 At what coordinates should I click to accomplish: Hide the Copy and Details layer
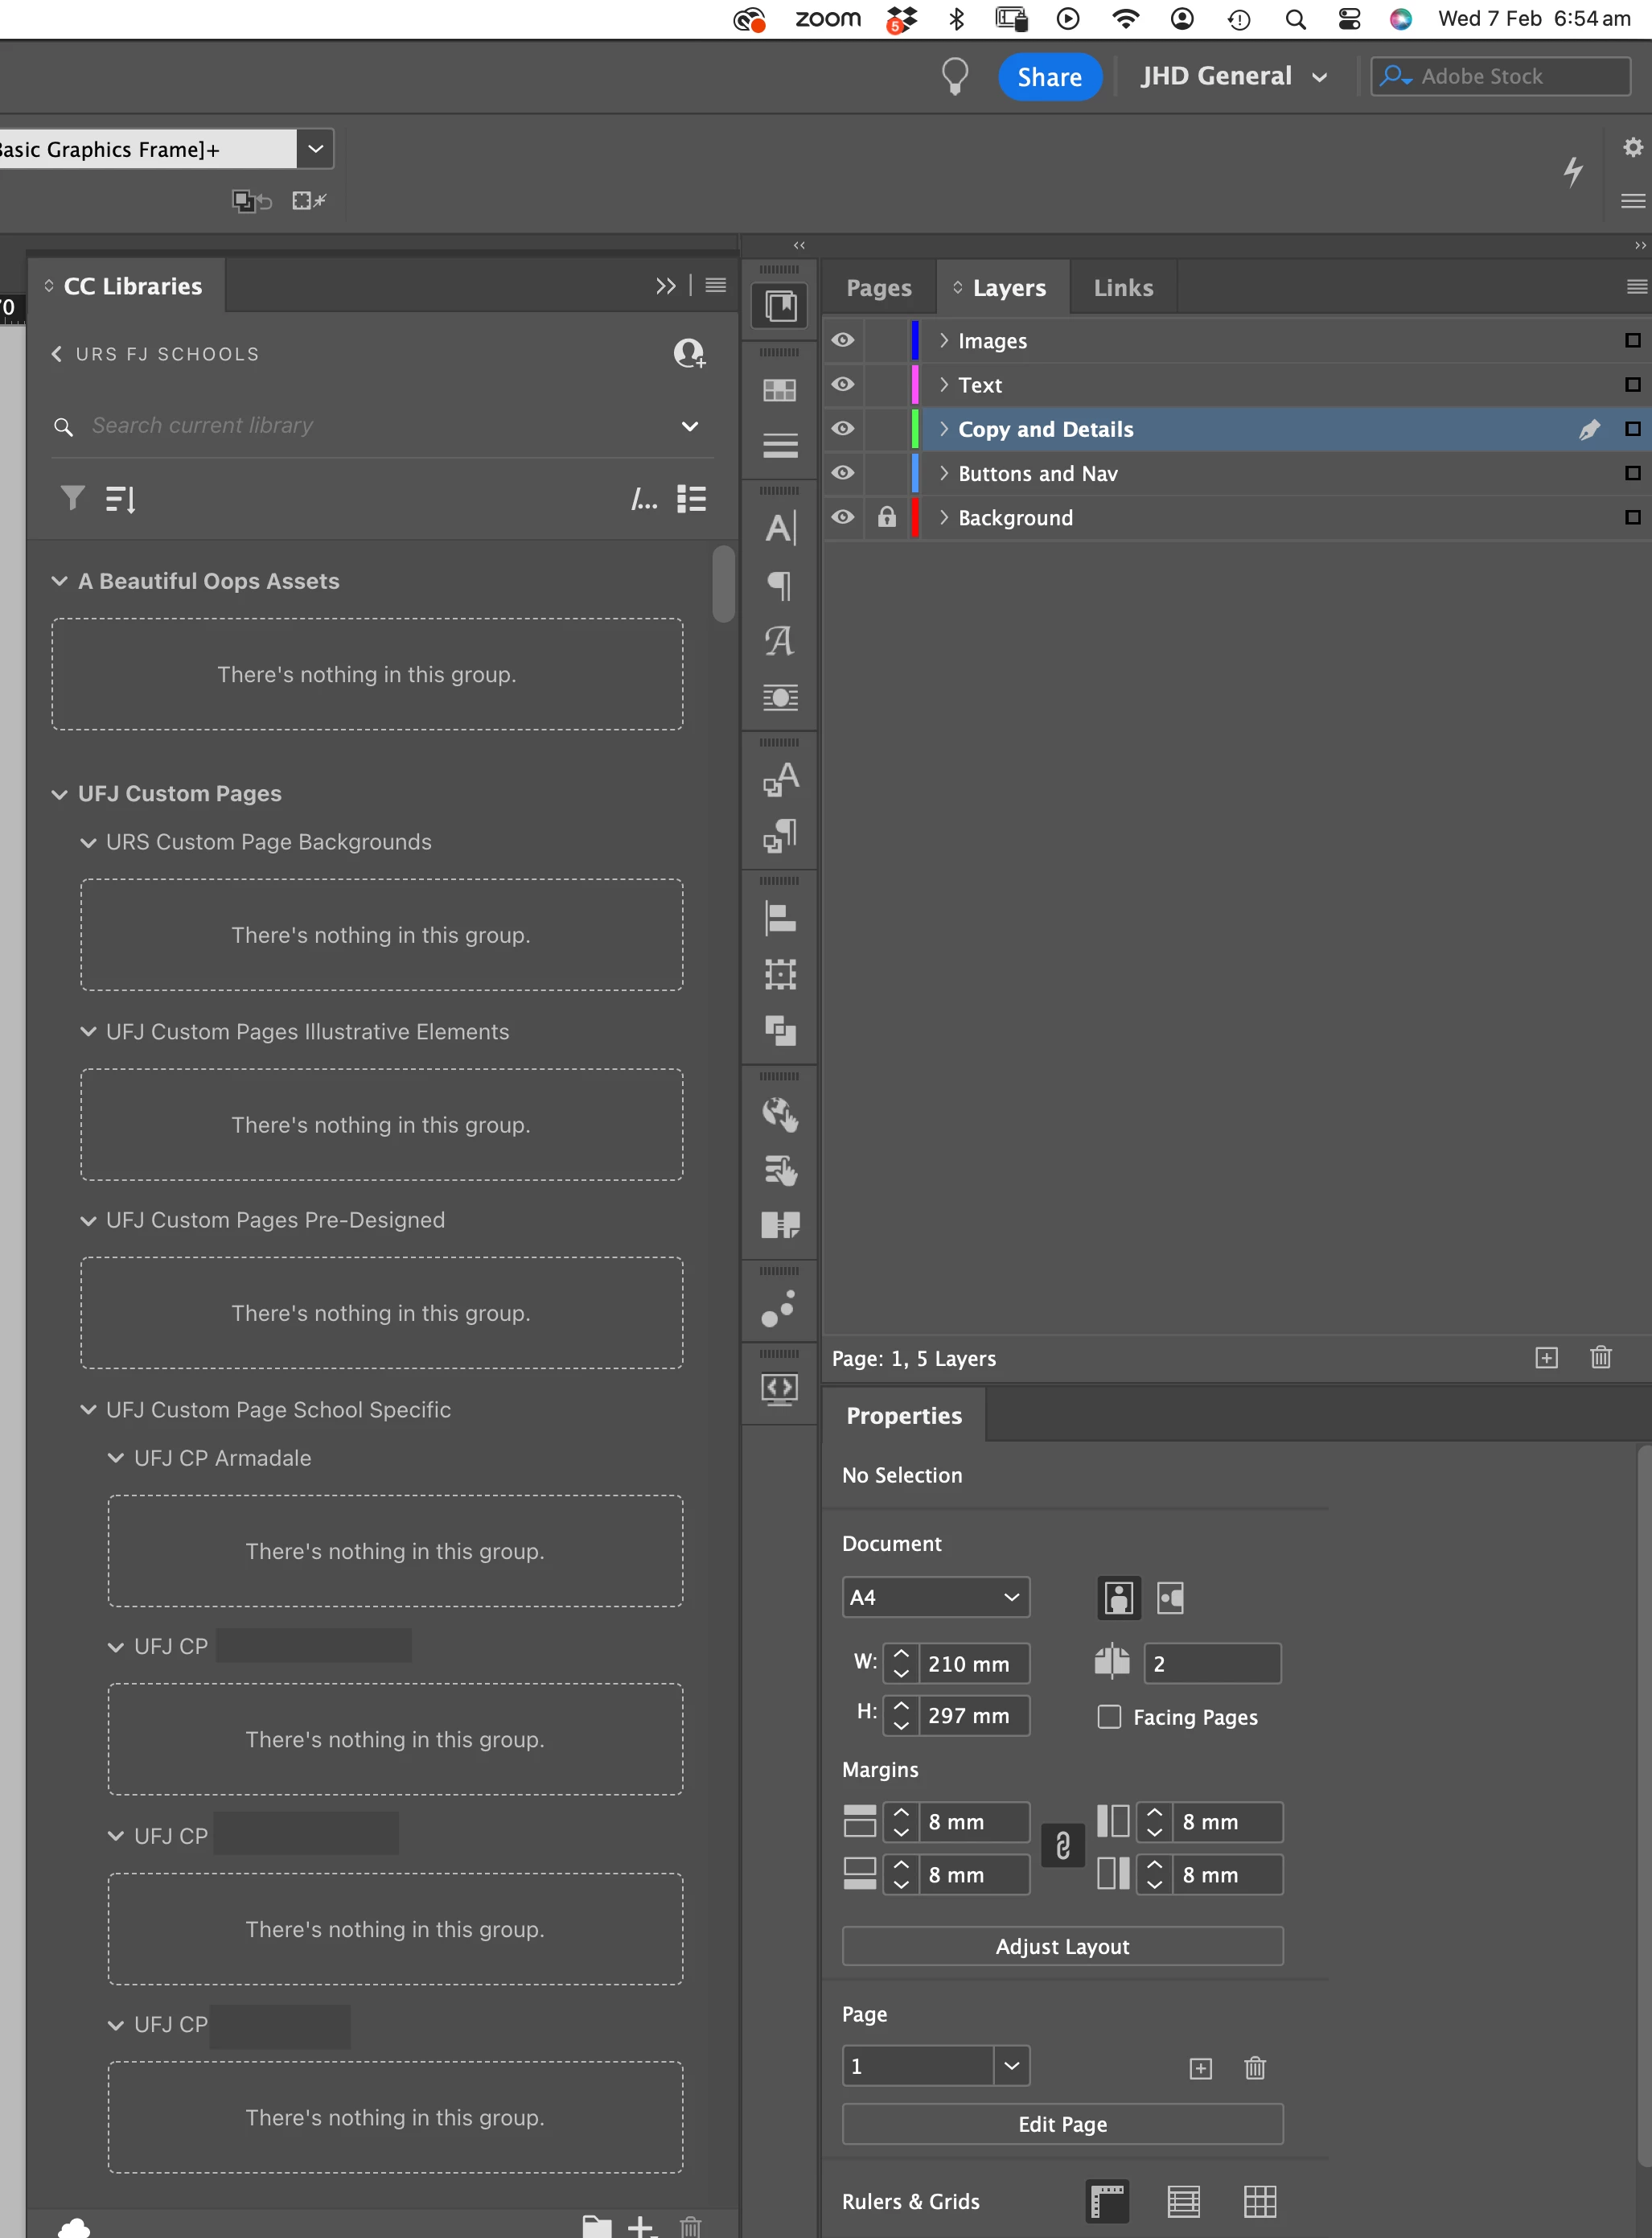tap(843, 428)
